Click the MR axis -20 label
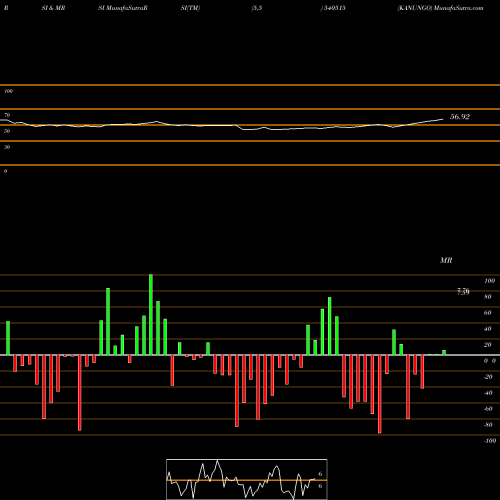Screen dimensions: 500x500 pyautogui.click(x=488, y=377)
